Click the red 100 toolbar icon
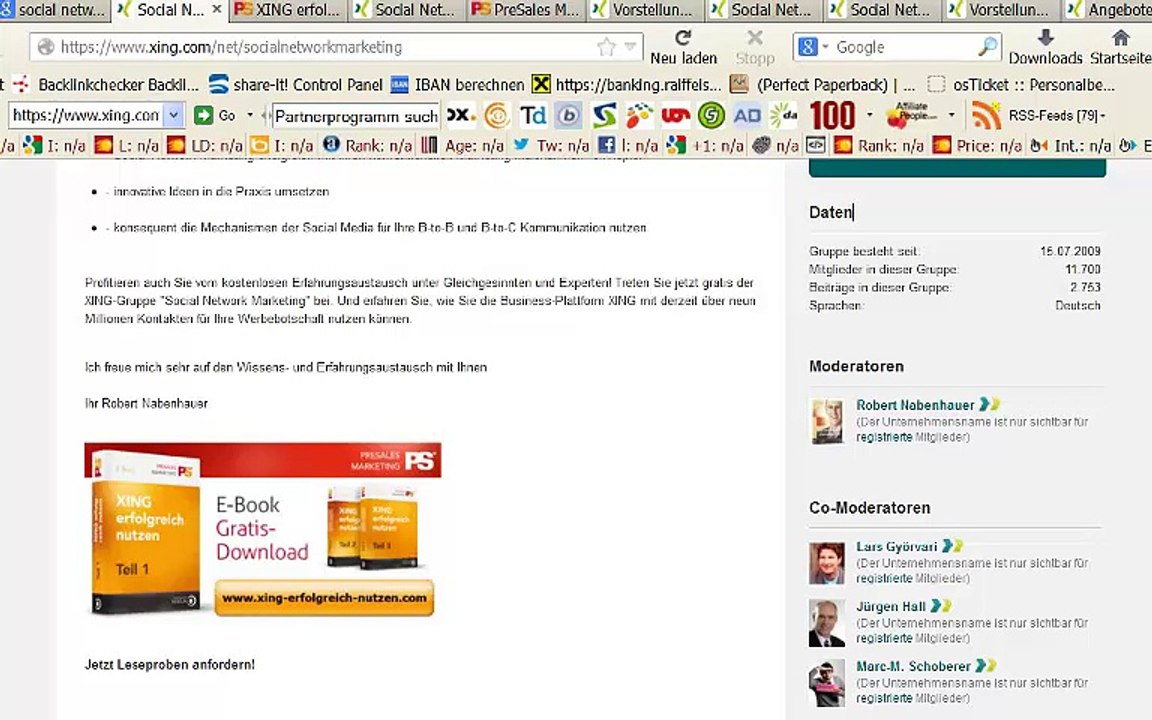The image size is (1152, 720). [832, 115]
